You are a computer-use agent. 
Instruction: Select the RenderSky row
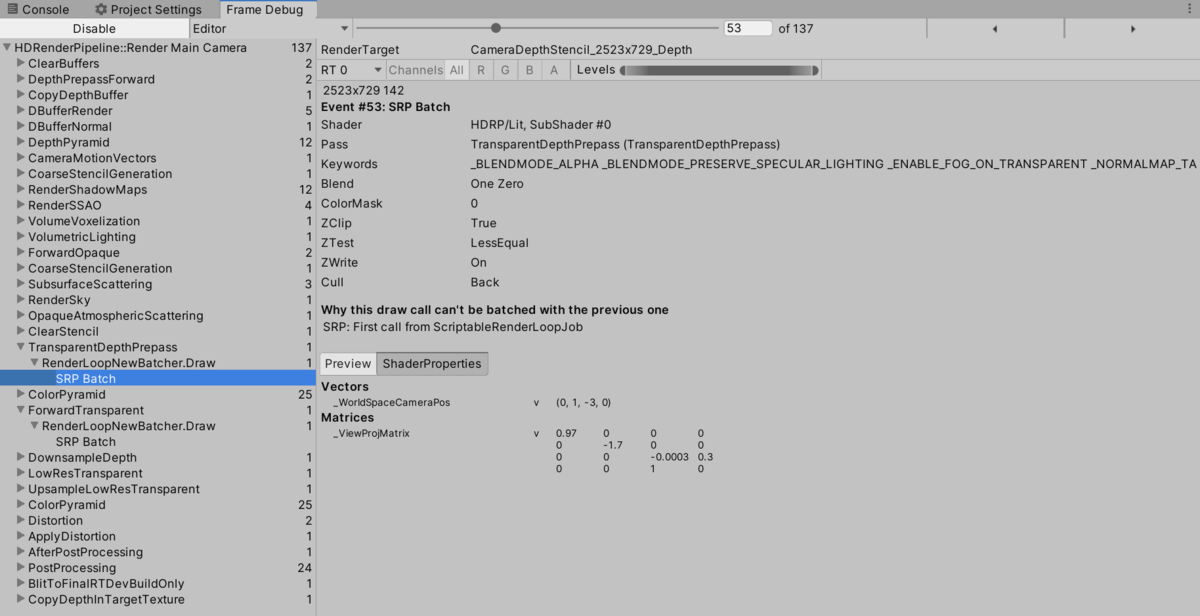pos(158,300)
